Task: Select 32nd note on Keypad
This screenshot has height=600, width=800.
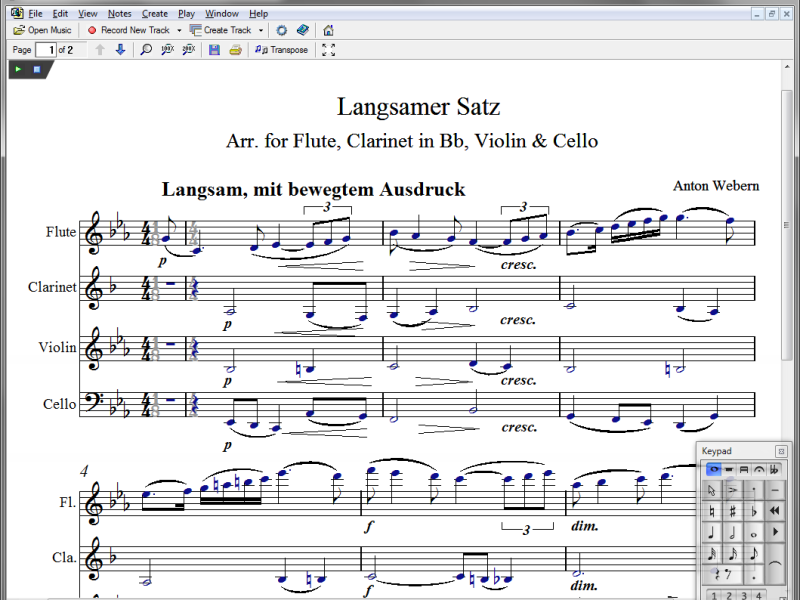Action: (712, 554)
